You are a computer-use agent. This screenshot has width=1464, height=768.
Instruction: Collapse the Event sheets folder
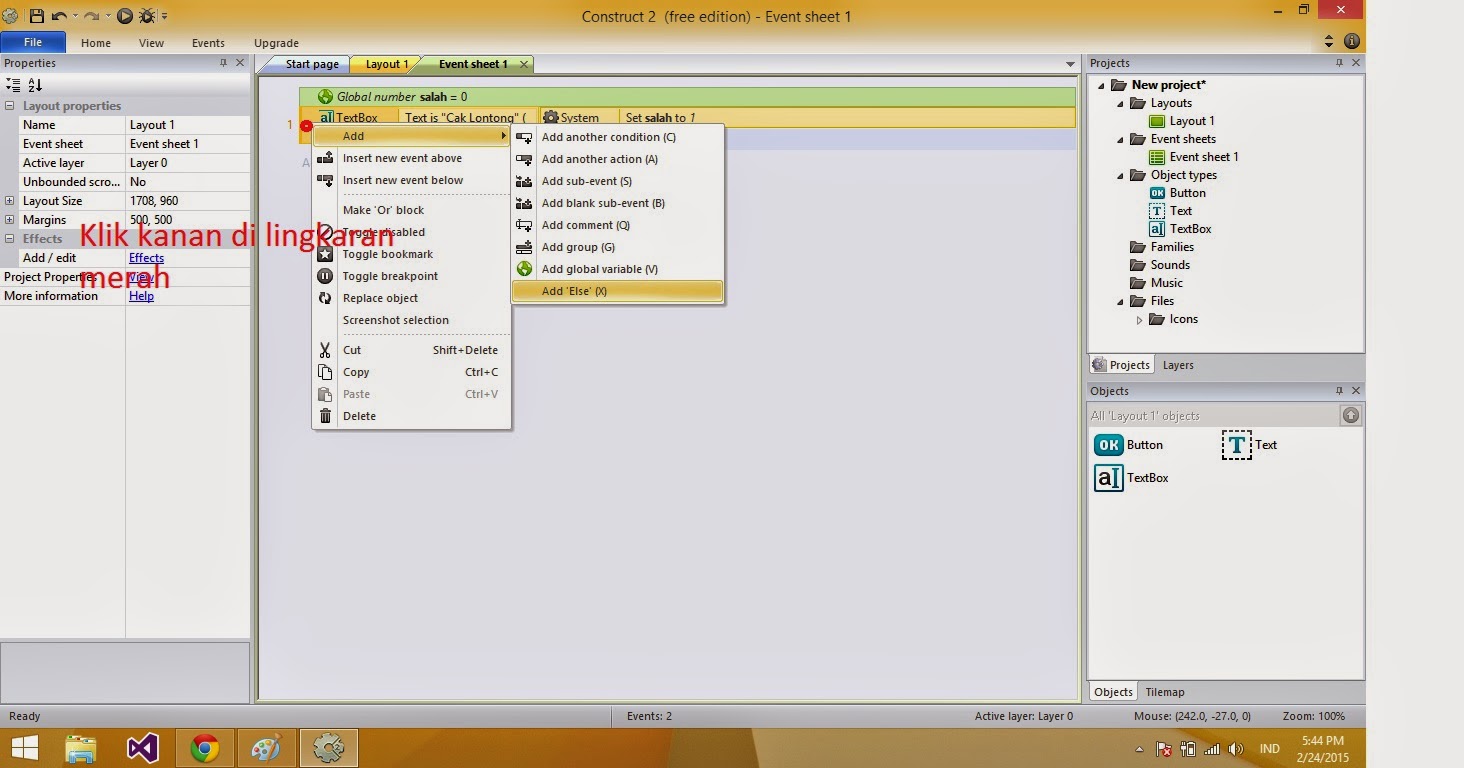(1121, 139)
